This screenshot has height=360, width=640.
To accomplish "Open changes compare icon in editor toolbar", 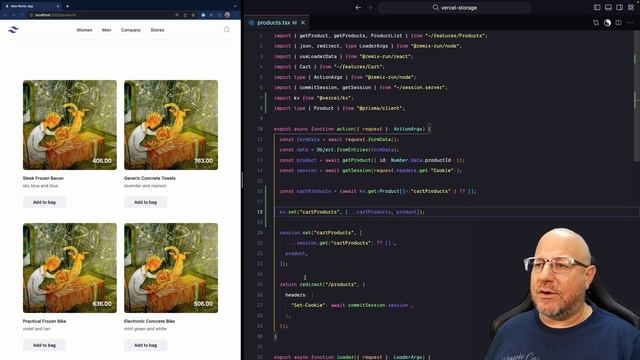I will (596, 23).
